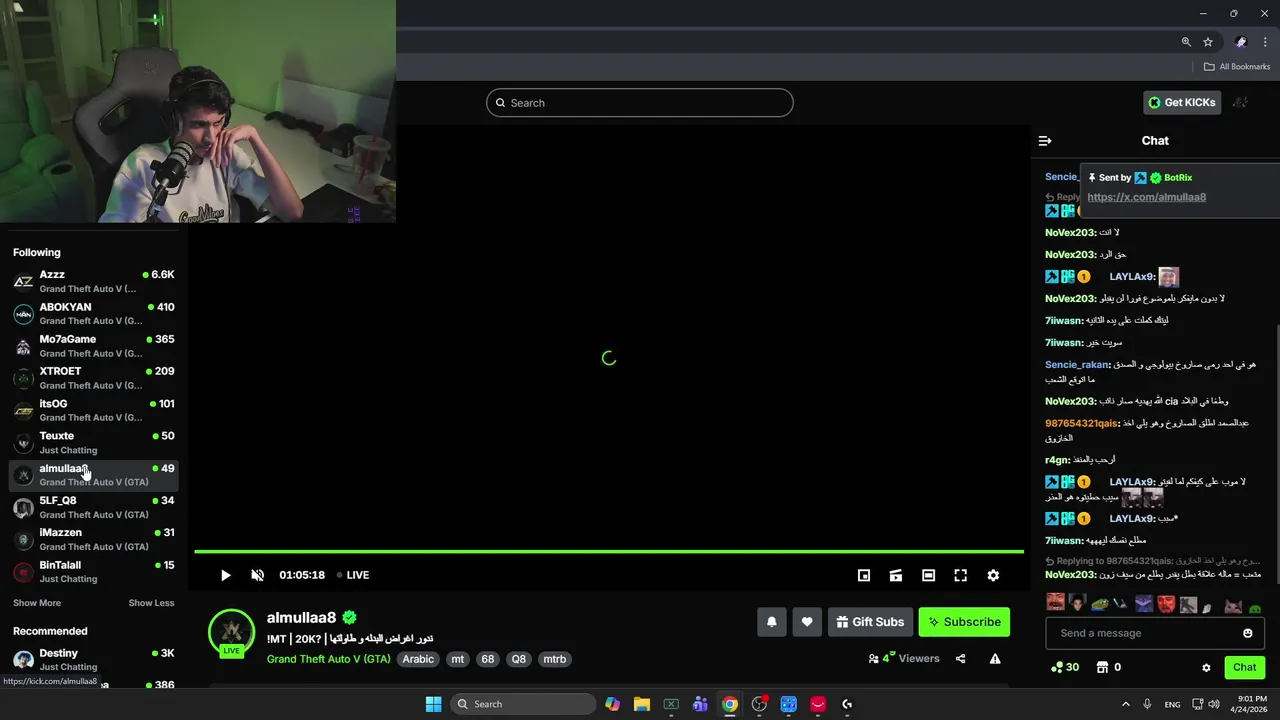This screenshot has height=720, width=1280.
Task: Open iMazzen channel in sidebar
Action: (x=94, y=539)
